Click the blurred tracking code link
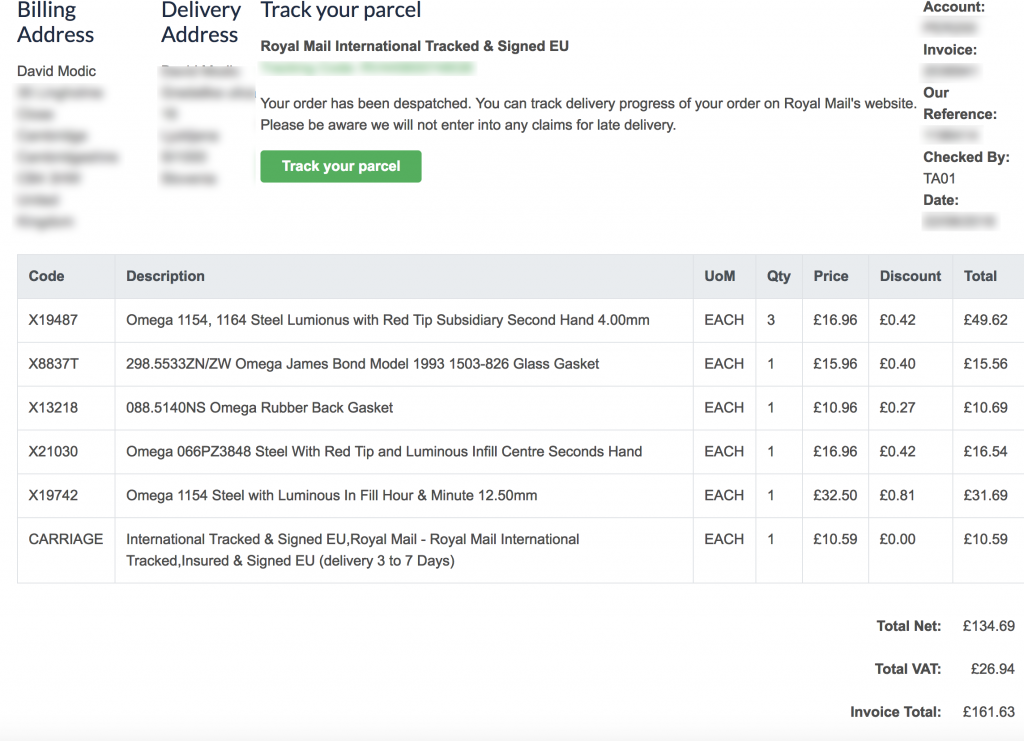 (x=367, y=68)
